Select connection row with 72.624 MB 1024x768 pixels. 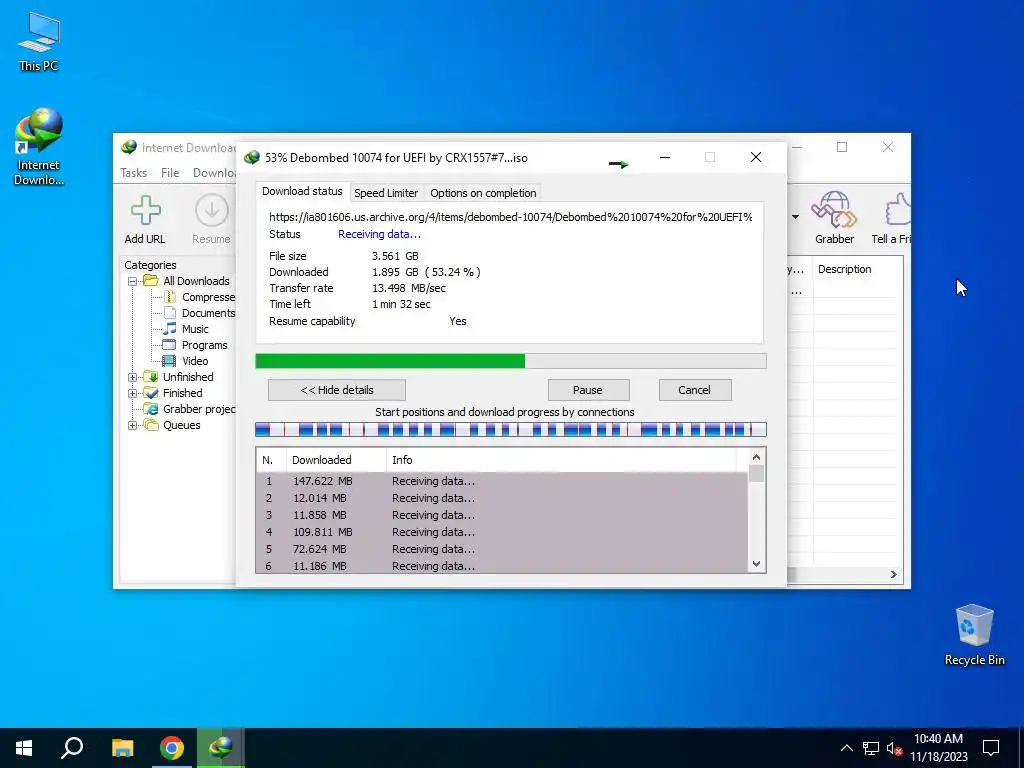pos(502,549)
